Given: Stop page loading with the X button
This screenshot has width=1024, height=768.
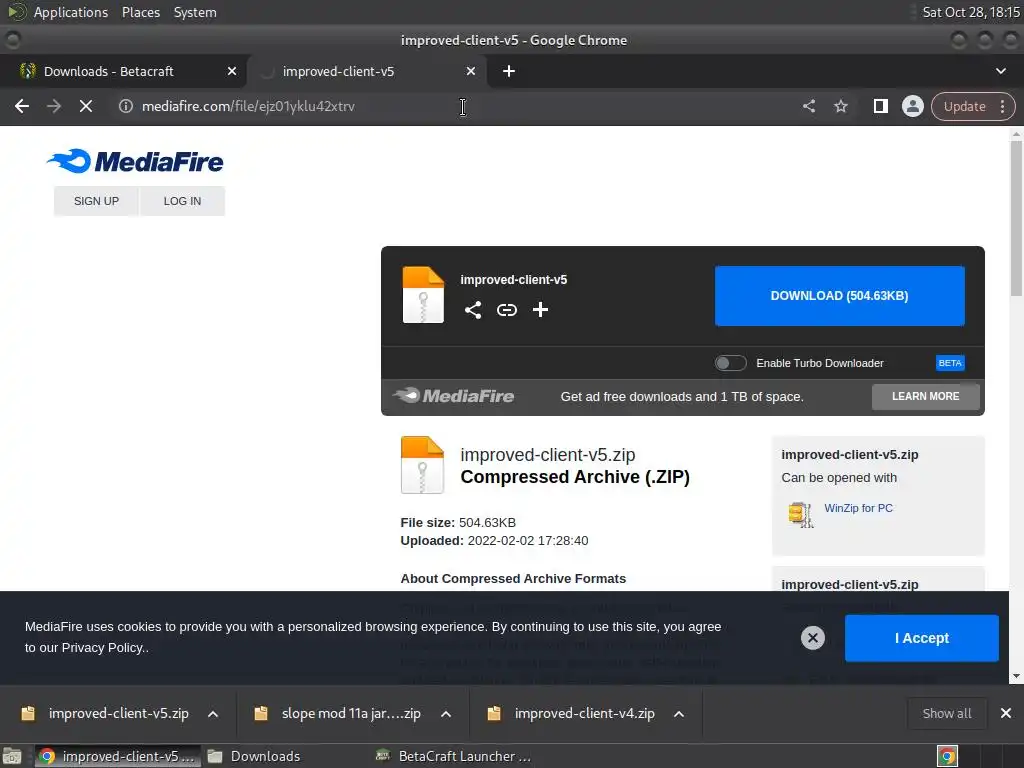Looking at the screenshot, I should [x=86, y=106].
